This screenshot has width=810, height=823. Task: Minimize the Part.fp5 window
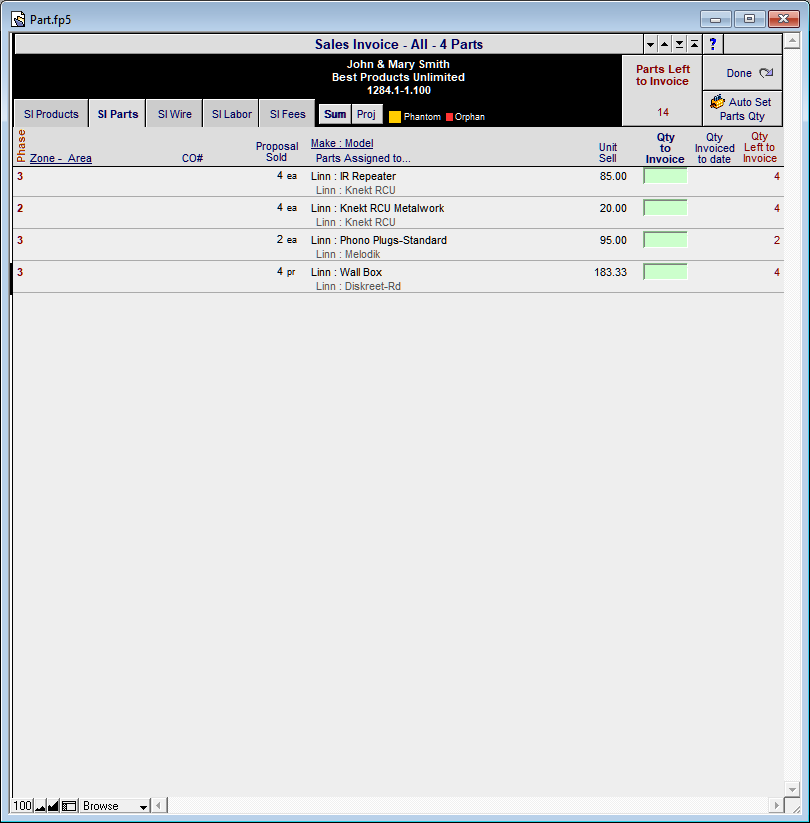coord(715,19)
